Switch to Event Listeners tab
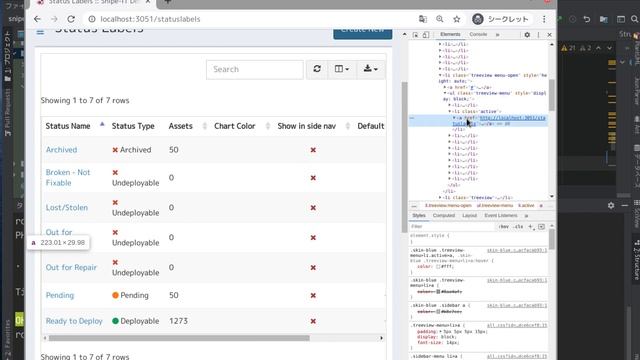Viewport: 640px width, 360px height. click(501, 216)
